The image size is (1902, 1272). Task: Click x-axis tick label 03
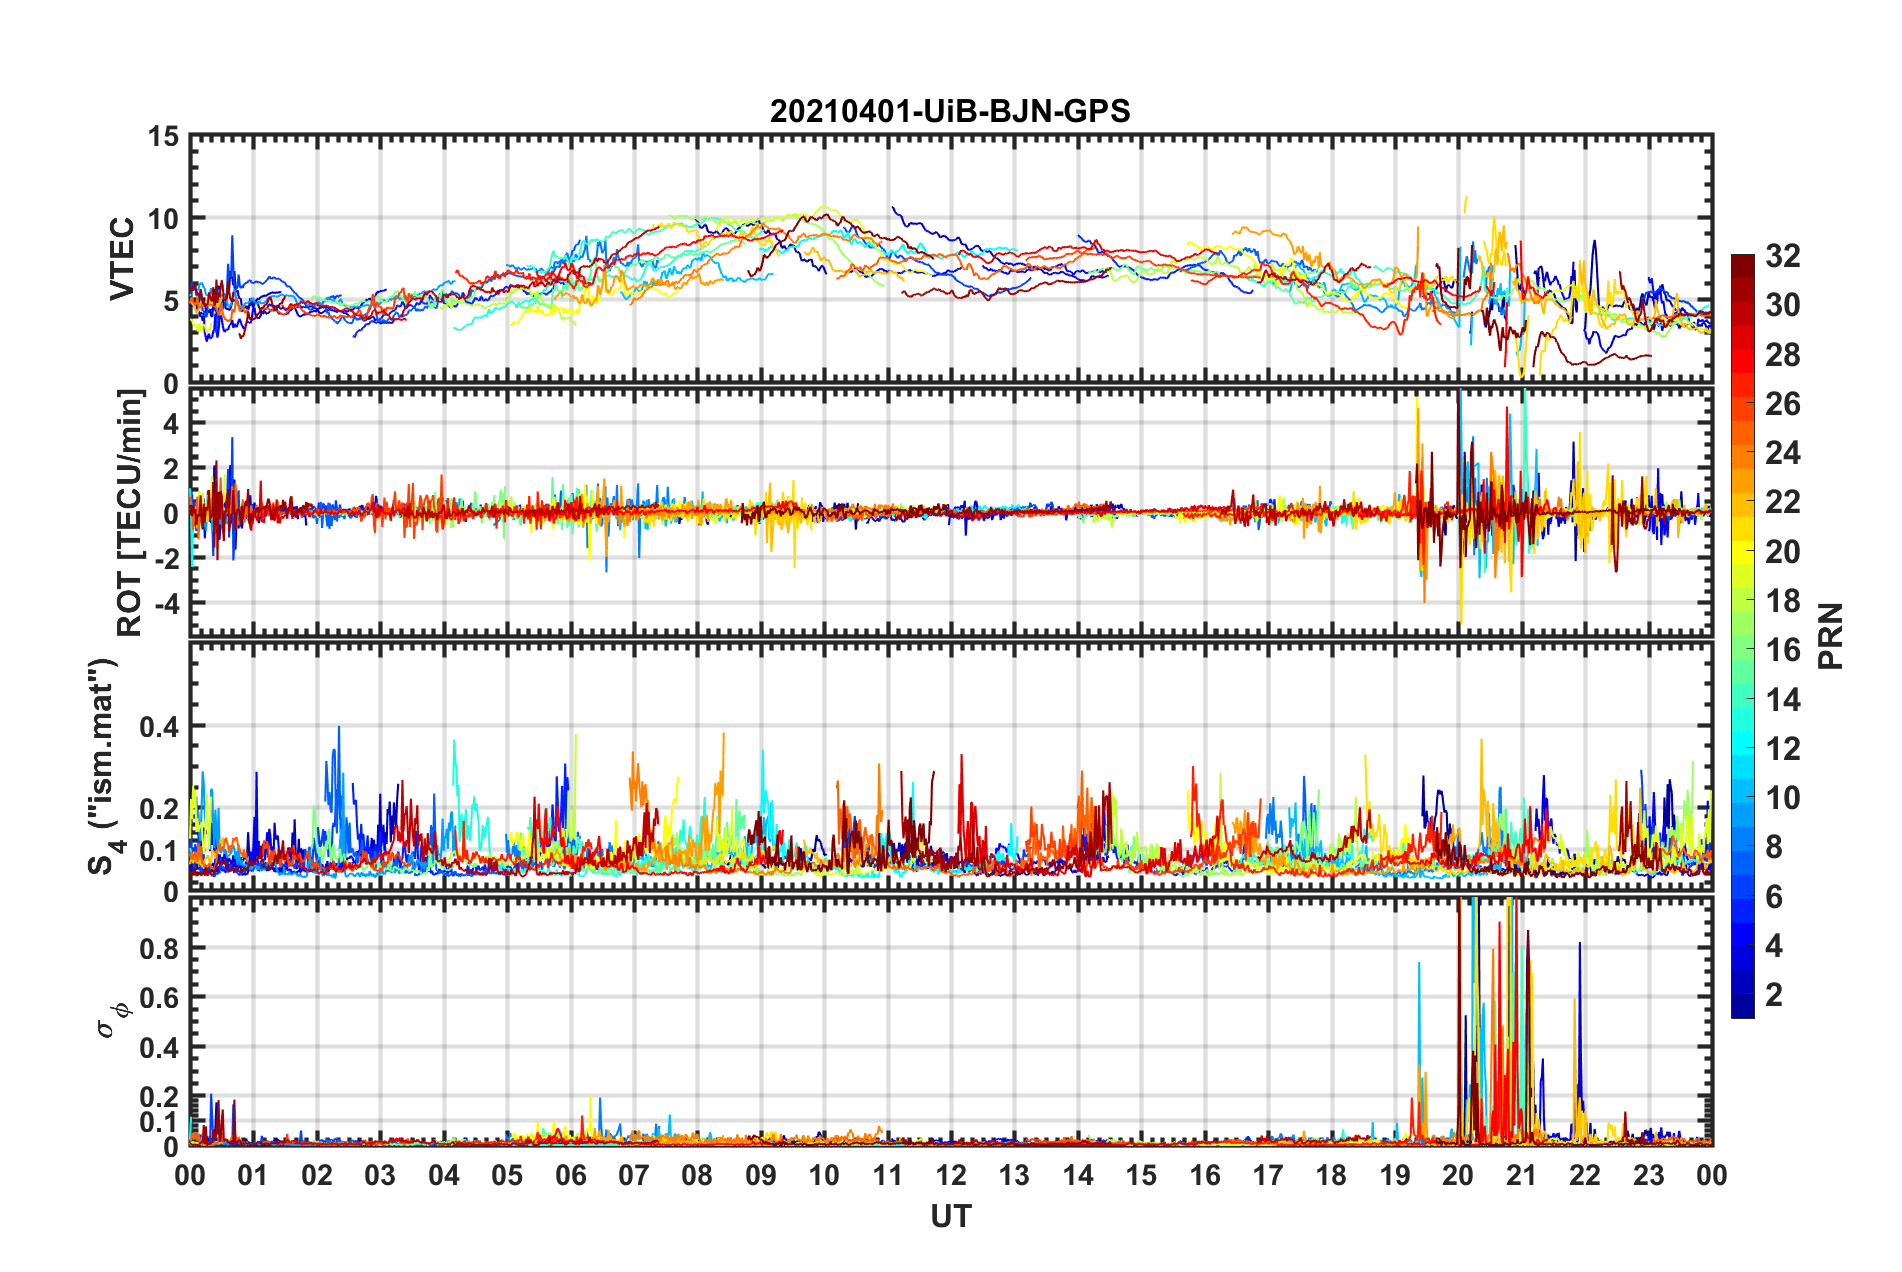click(380, 1175)
